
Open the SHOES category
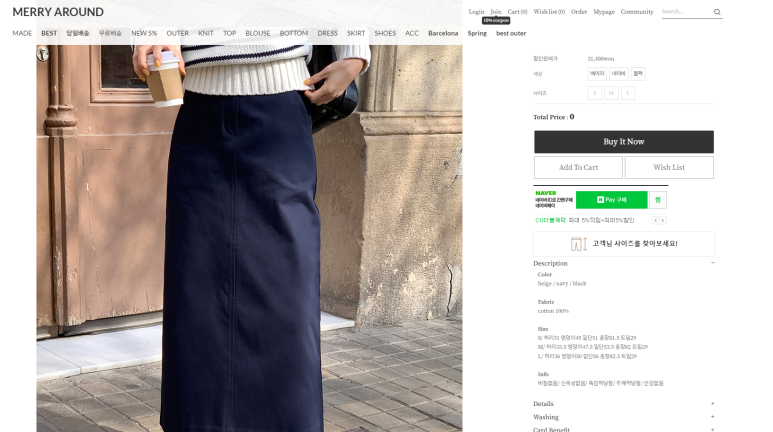point(385,33)
